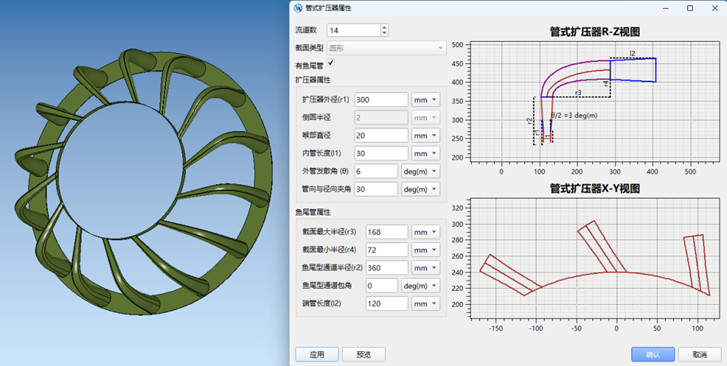The width and height of the screenshot is (727, 366).
Task: Confirm with the 确认 button
Action: coord(653,355)
